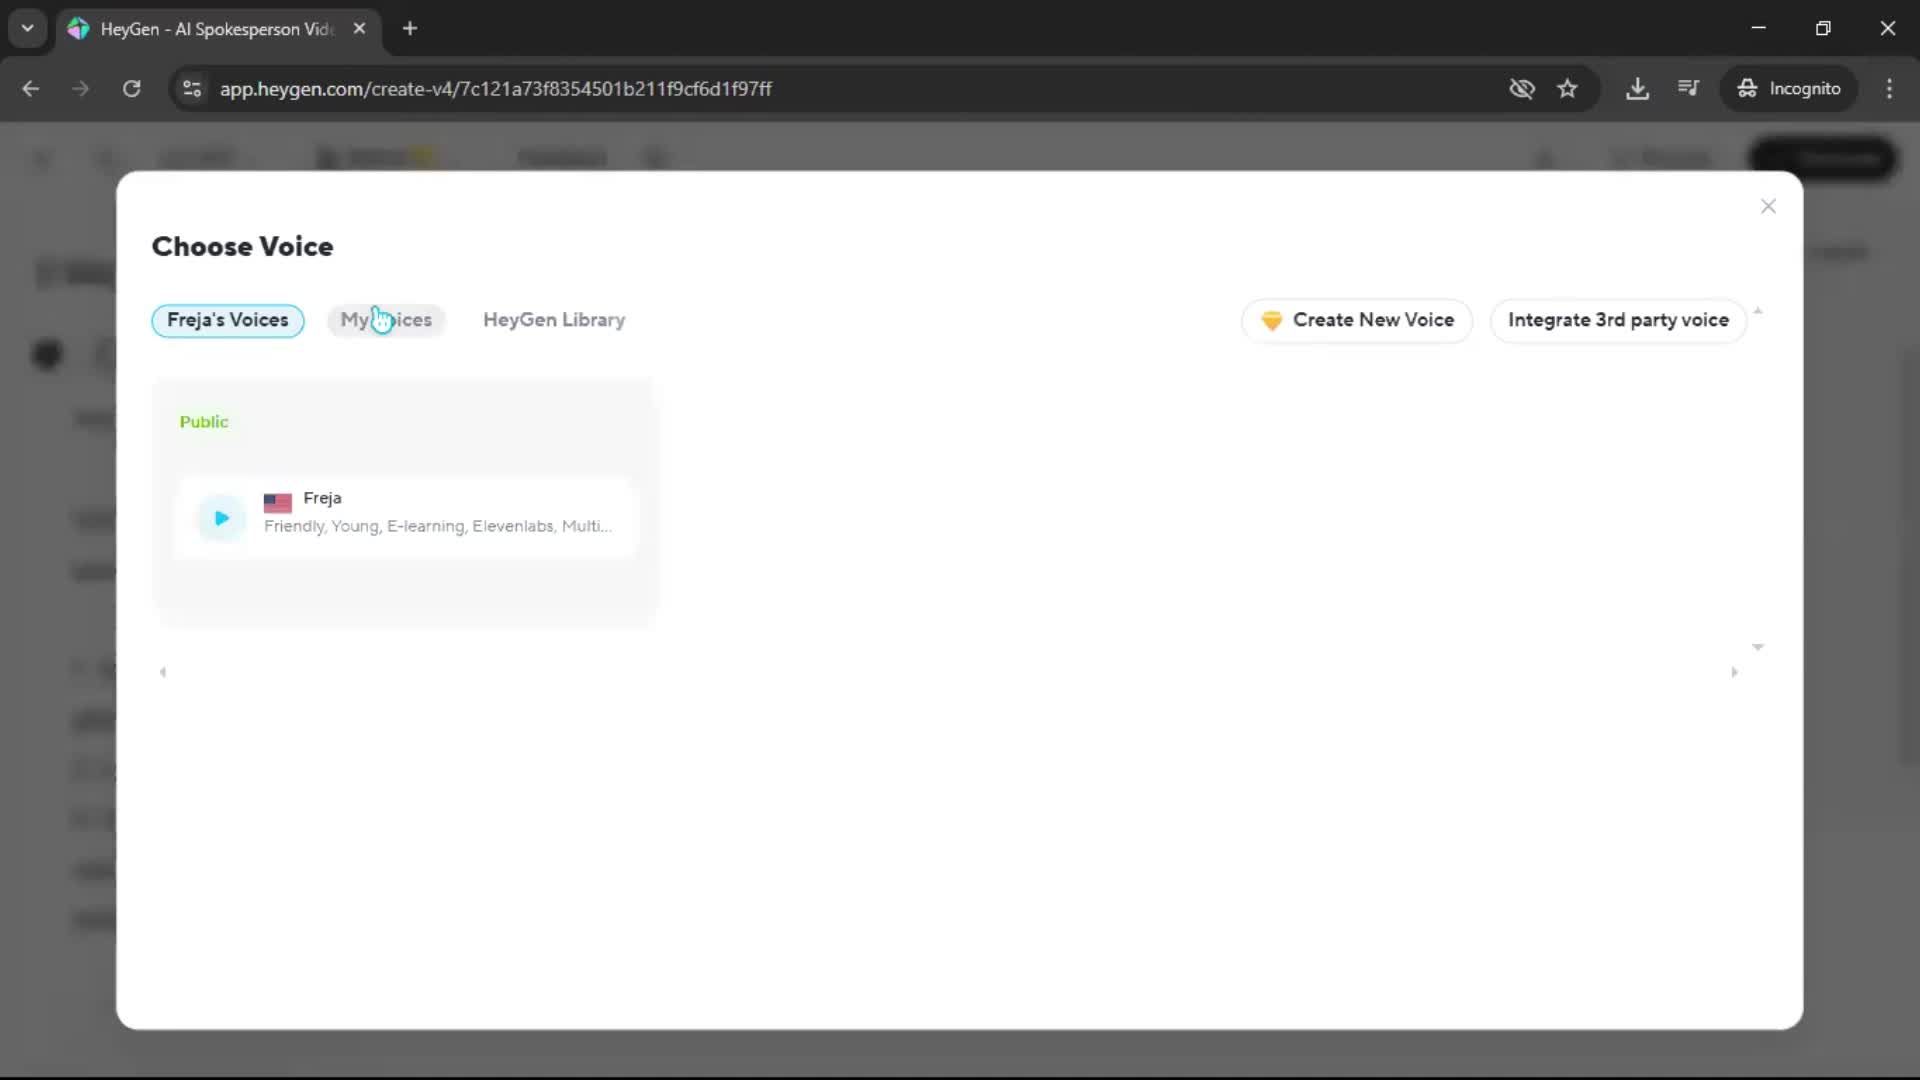Click Integrate 3rd party voice button
Image resolution: width=1920 pixels, height=1080 pixels.
1617,320
